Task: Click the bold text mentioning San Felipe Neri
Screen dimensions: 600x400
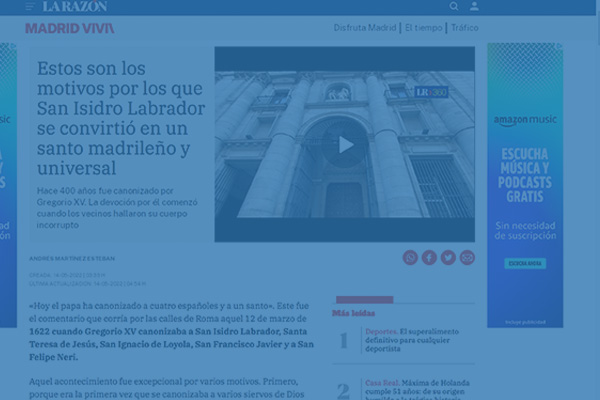Action: pyautogui.click(x=171, y=344)
